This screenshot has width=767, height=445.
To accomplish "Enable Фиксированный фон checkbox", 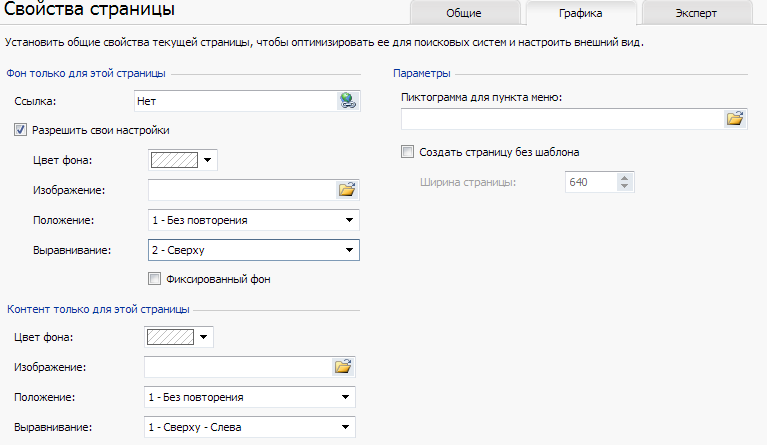I will (154, 279).
